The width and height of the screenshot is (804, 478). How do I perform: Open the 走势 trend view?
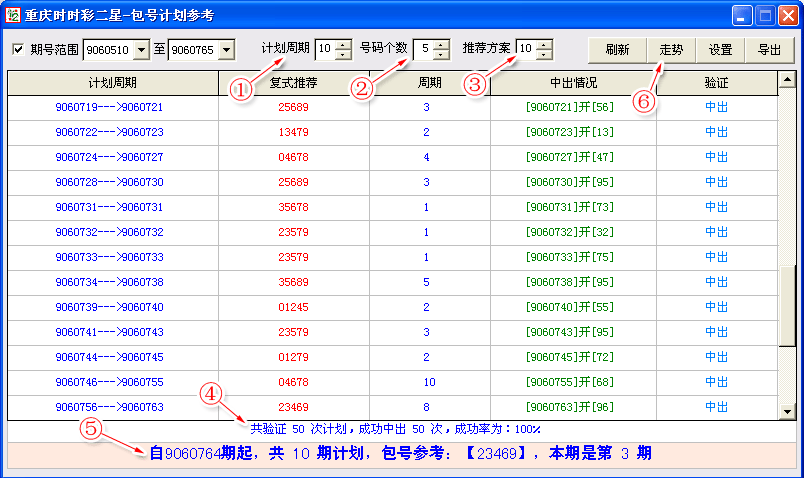click(x=671, y=50)
